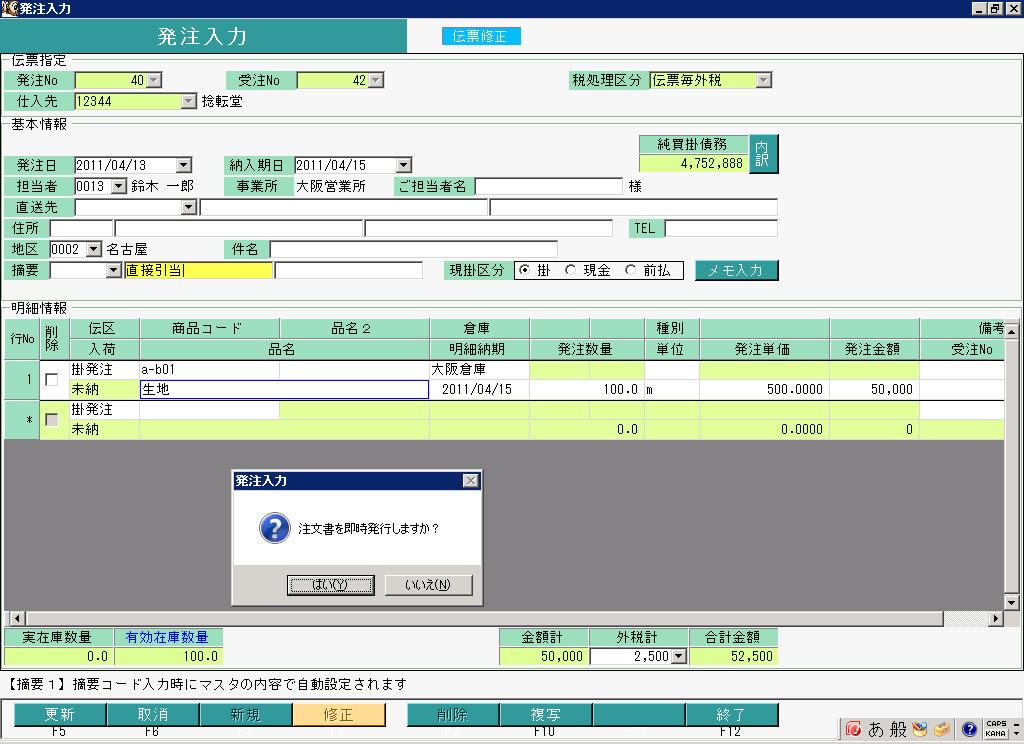Click the 伝票修正 mode label

click(x=481, y=37)
